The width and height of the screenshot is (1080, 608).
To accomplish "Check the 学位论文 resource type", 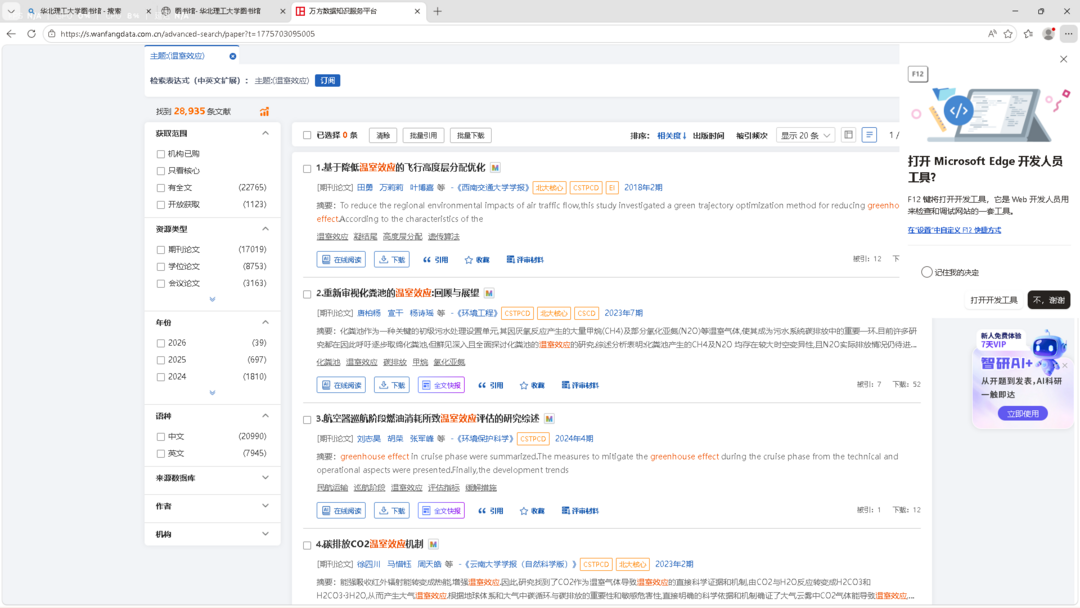I will click(x=160, y=266).
